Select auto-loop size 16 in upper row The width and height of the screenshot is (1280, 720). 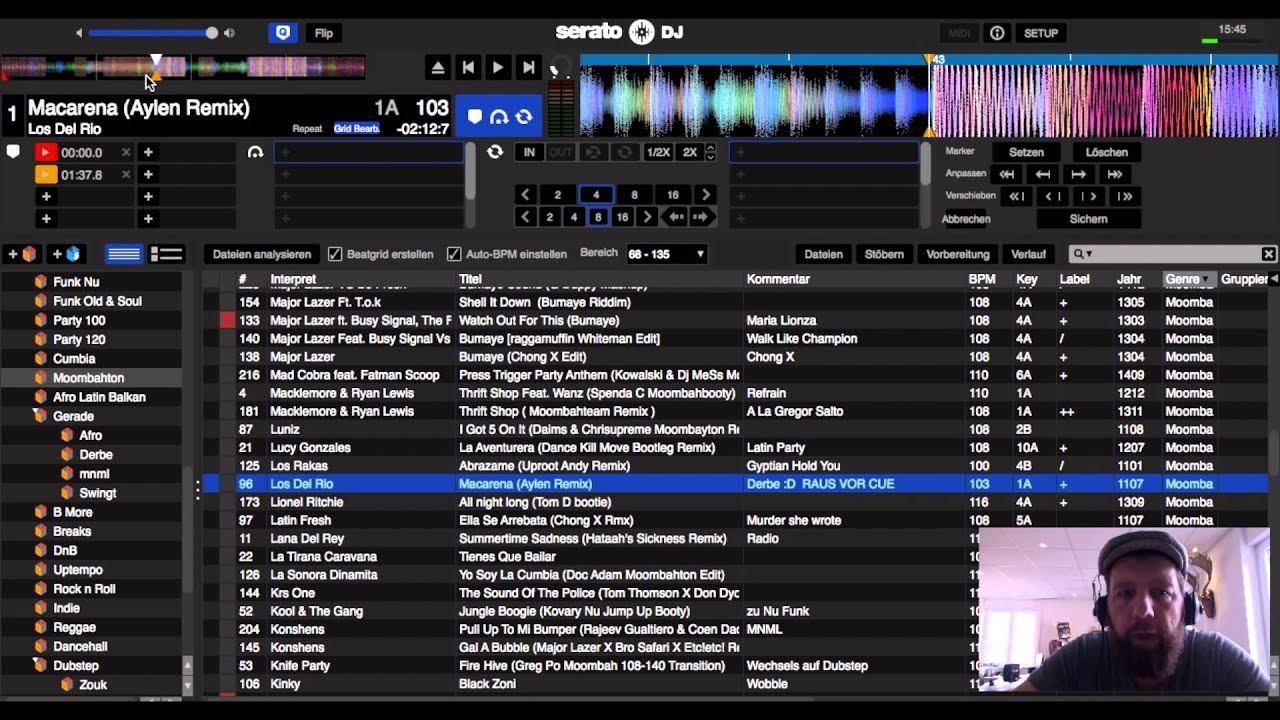click(x=673, y=195)
